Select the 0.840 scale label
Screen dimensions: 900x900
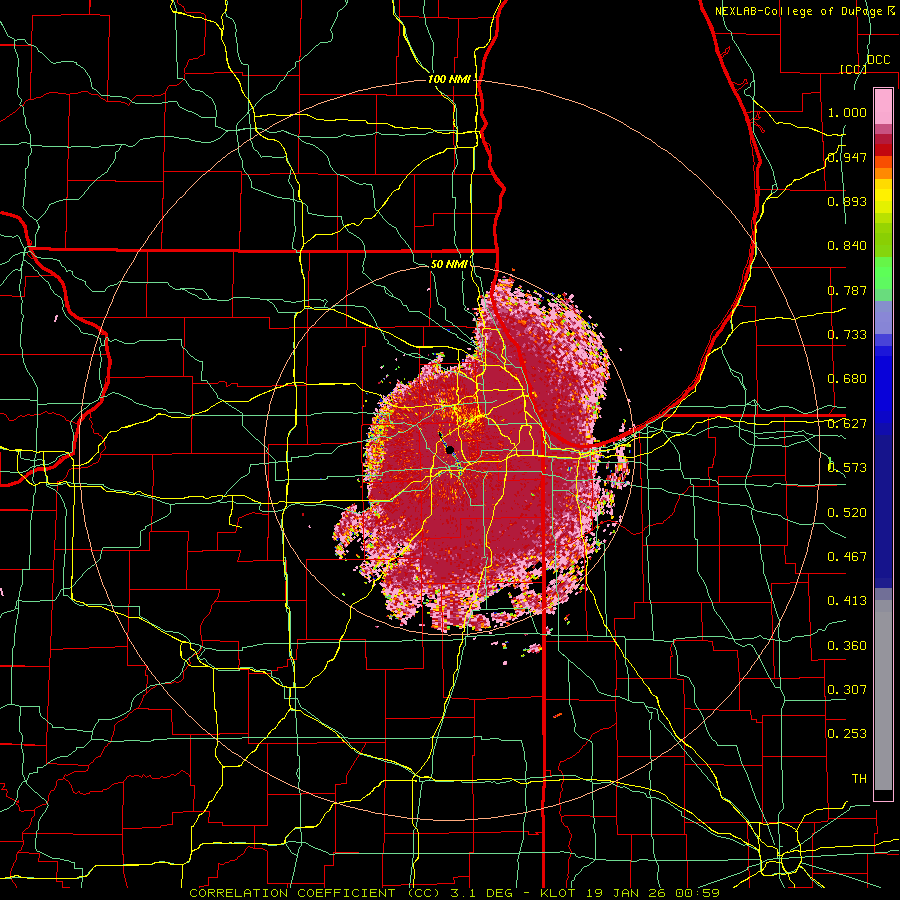click(x=847, y=246)
